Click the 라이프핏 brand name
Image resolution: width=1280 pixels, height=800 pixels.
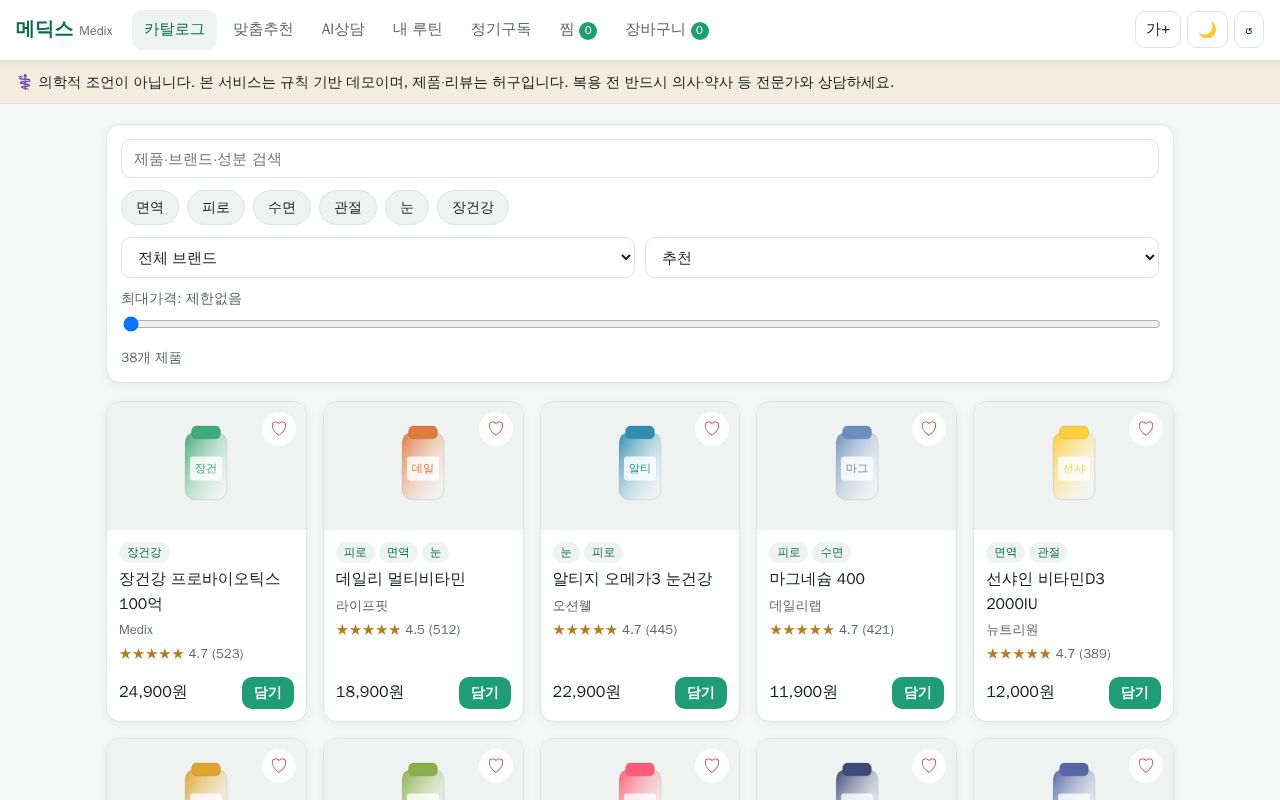[362, 606]
